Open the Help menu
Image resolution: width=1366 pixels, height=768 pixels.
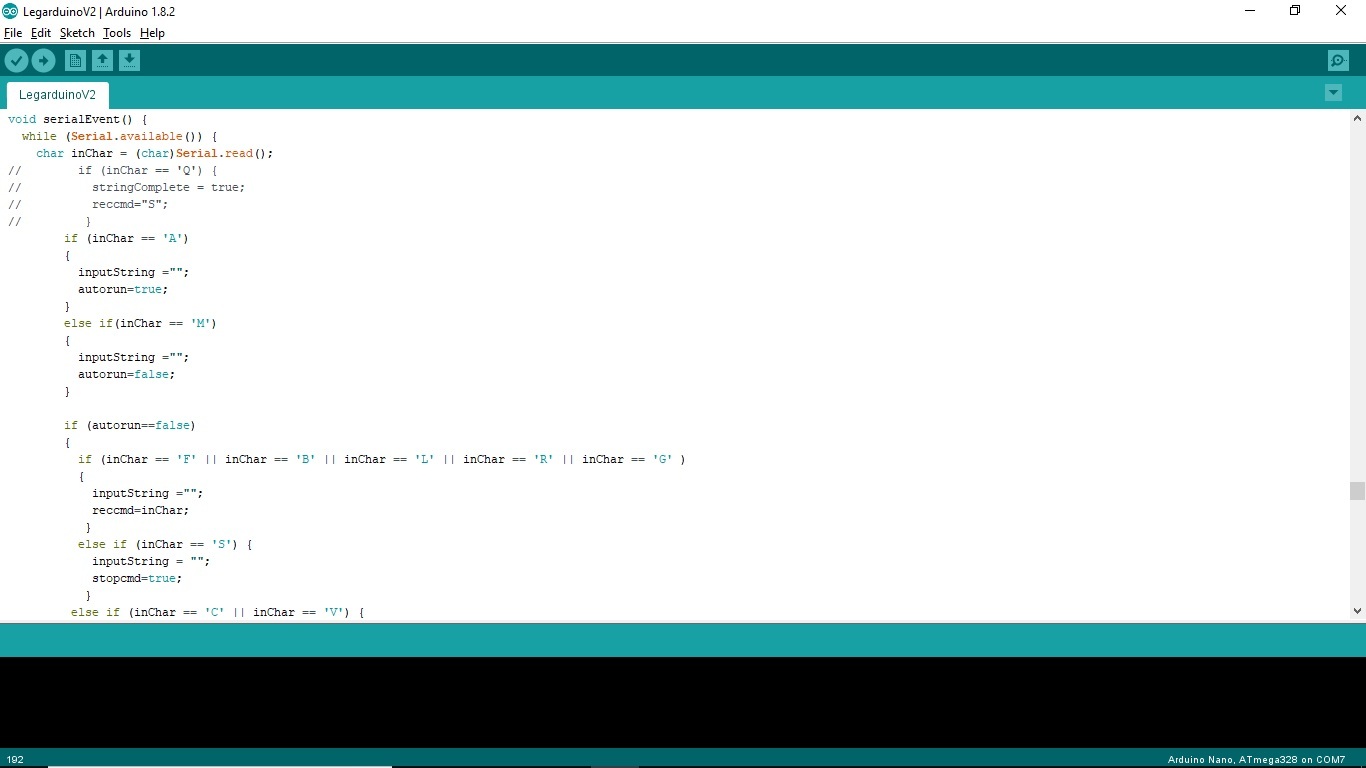pyautogui.click(x=152, y=33)
